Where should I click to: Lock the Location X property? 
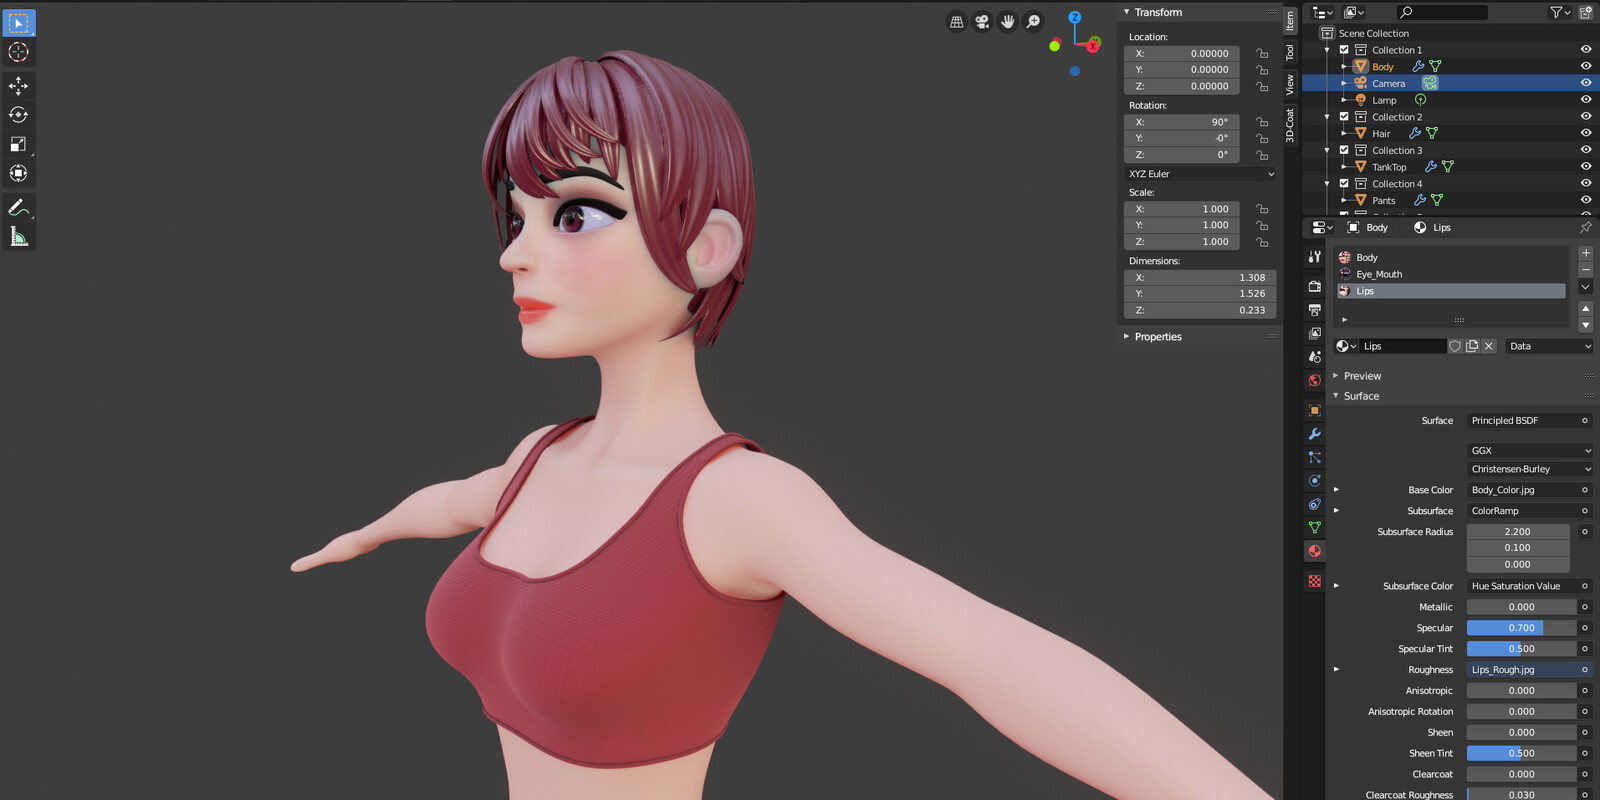point(1262,54)
